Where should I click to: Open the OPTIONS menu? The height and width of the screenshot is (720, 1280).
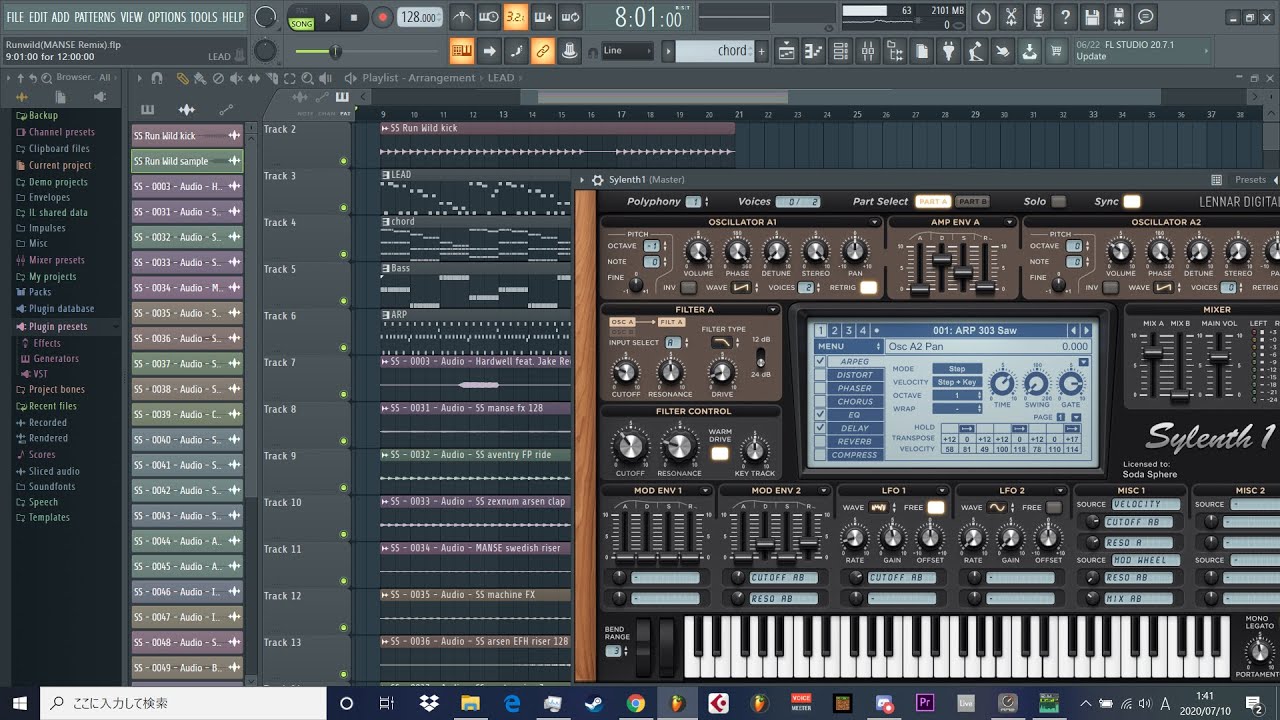(x=167, y=17)
